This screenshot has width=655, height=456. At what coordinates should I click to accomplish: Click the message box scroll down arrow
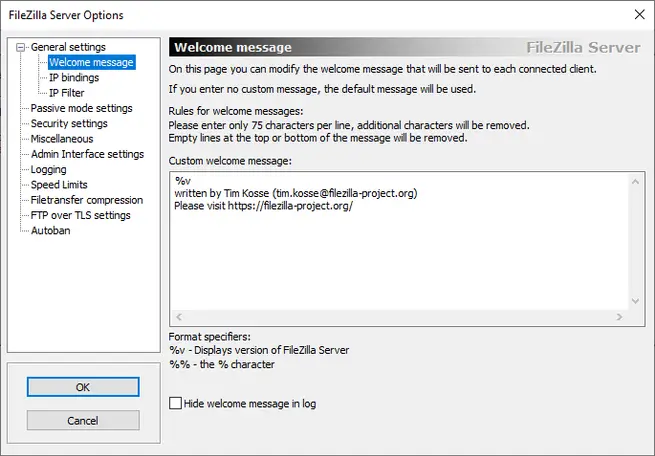click(635, 301)
